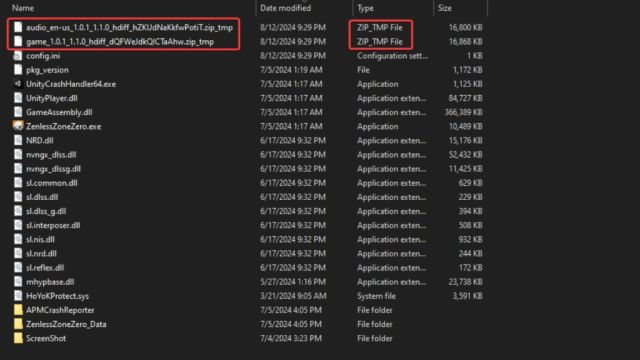The height and width of the screenshot is (360, 640).
Task: Click the ScreenShot folder icon
Action: click(18, 338)
